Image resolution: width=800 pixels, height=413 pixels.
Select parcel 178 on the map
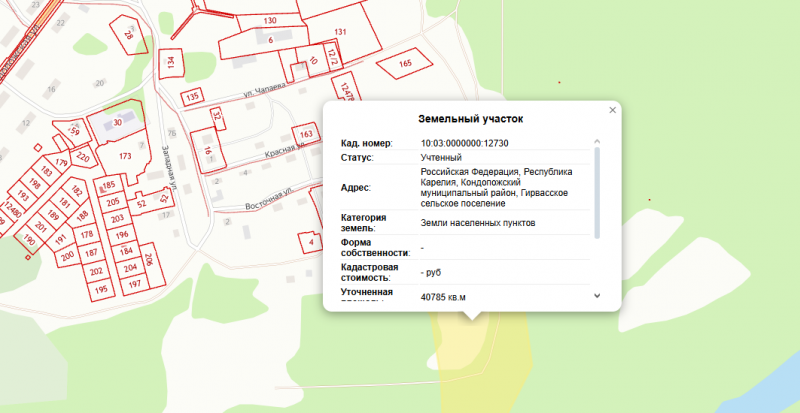(87, 234)
